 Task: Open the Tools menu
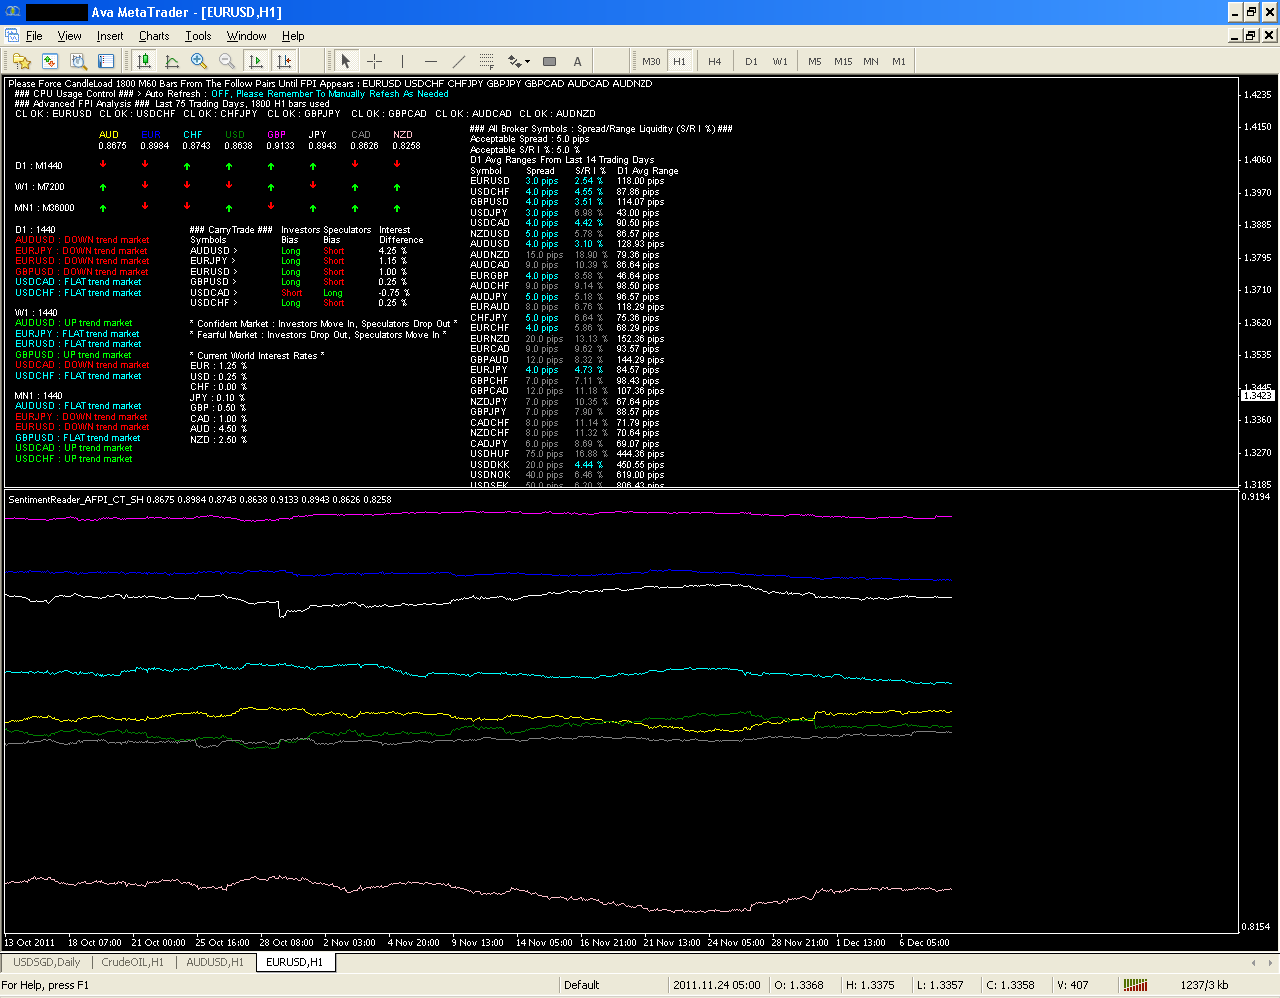(198, 36)
